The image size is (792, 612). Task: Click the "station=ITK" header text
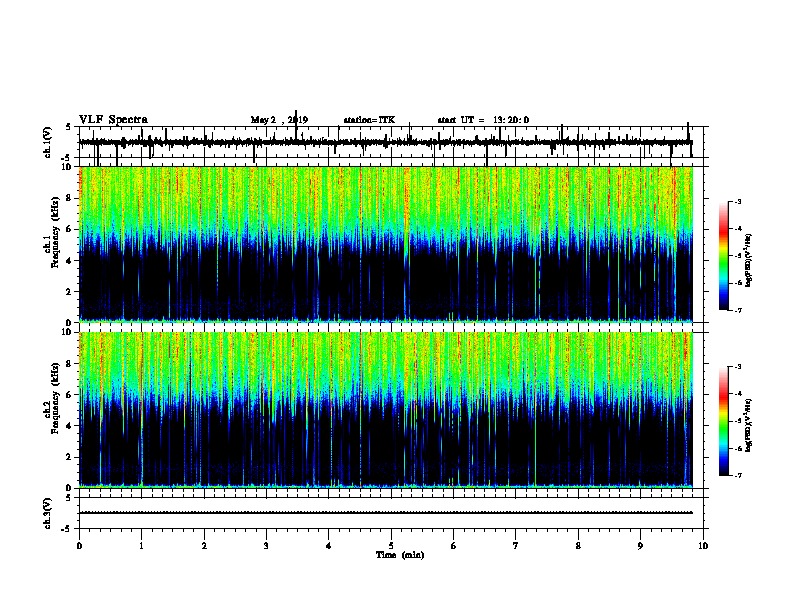[x=369, y=120]
